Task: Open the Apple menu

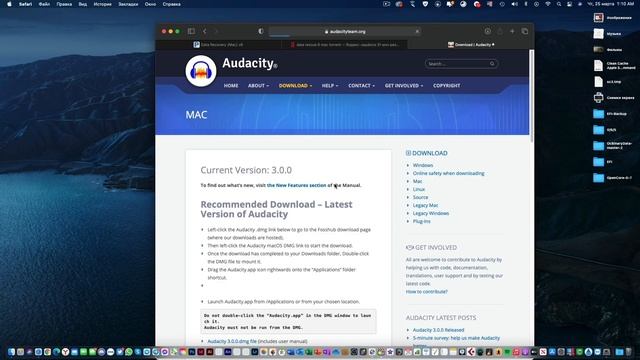Action: [9, 4]
